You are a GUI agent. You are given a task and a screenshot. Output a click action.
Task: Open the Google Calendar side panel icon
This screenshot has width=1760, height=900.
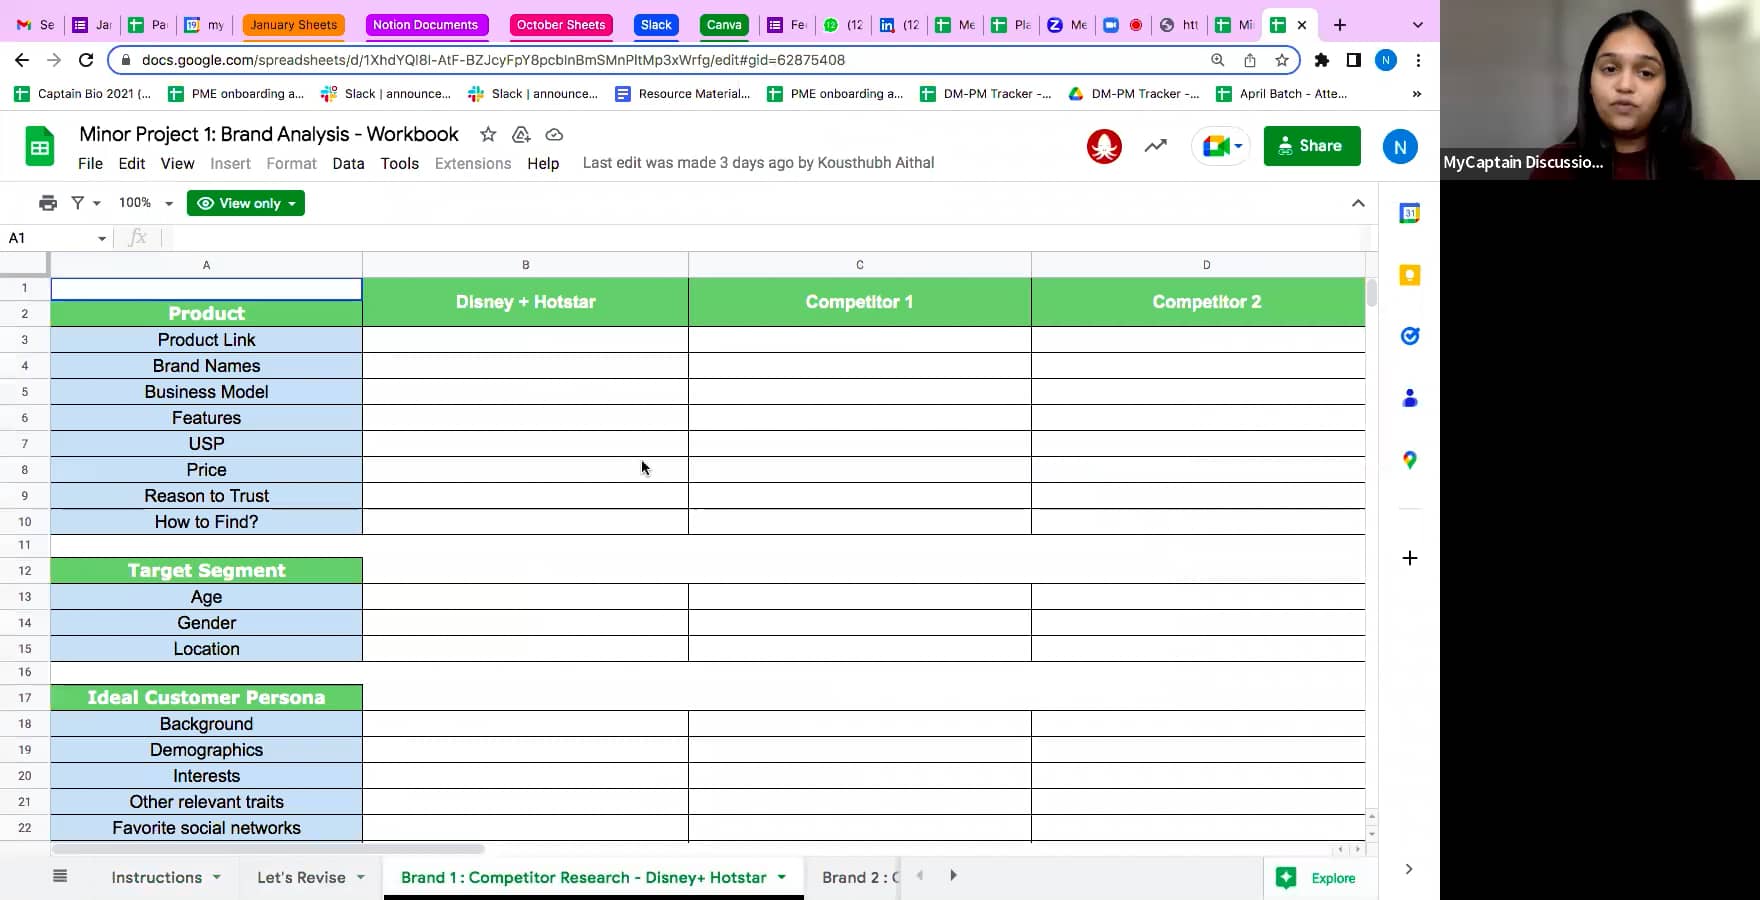coord(1410,213)
